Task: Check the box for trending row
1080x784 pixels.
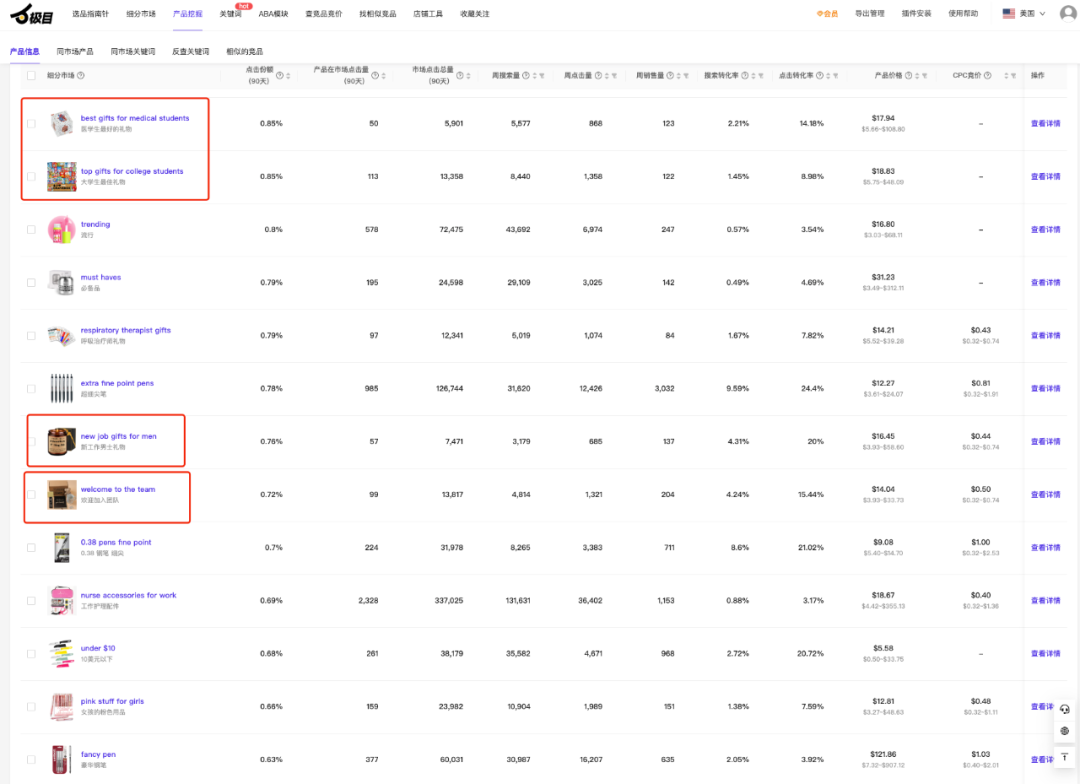Action: coord(31,229)
